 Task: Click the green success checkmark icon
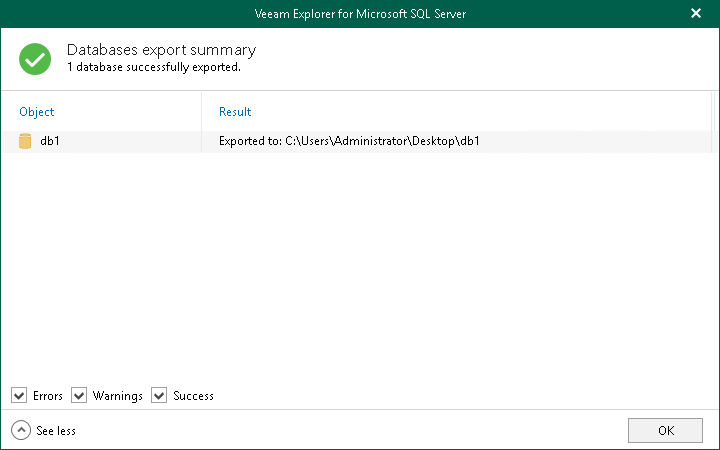[35, 59]
